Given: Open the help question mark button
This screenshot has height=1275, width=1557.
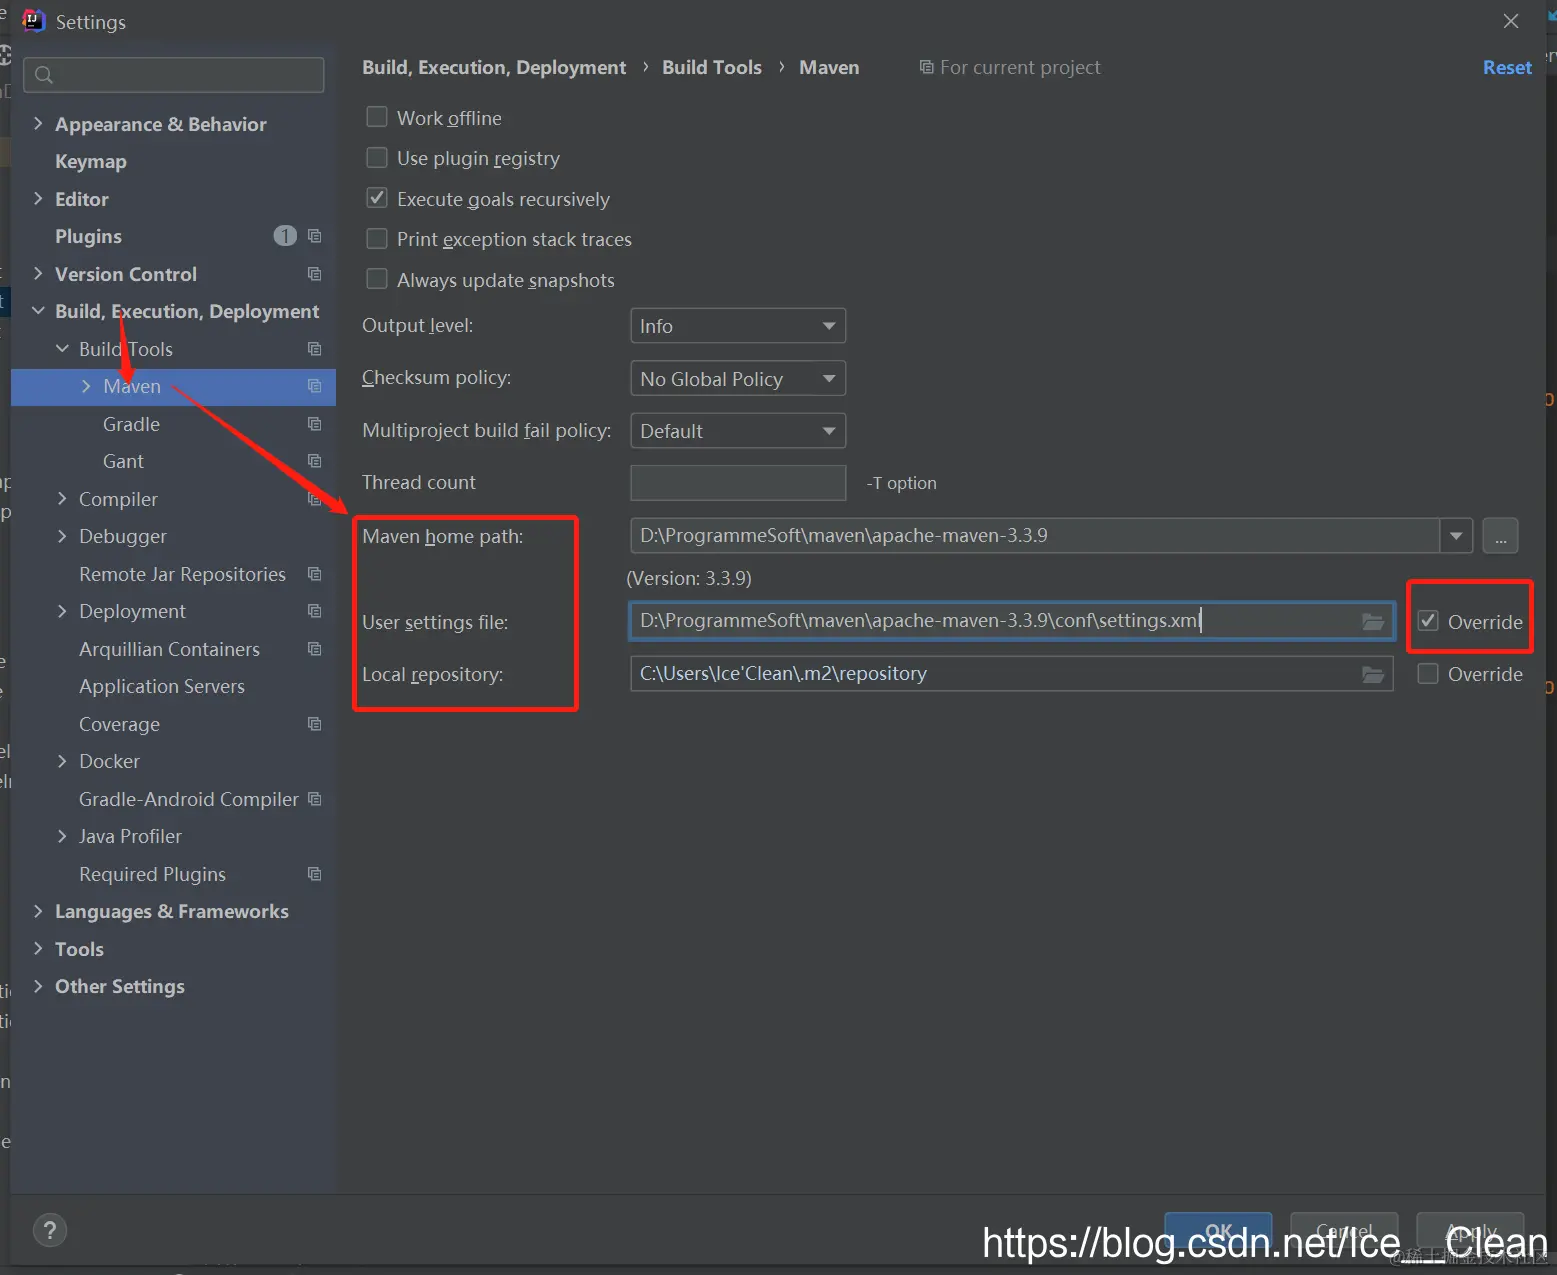Looking at the screenshot, I should tap(50, 1230).
